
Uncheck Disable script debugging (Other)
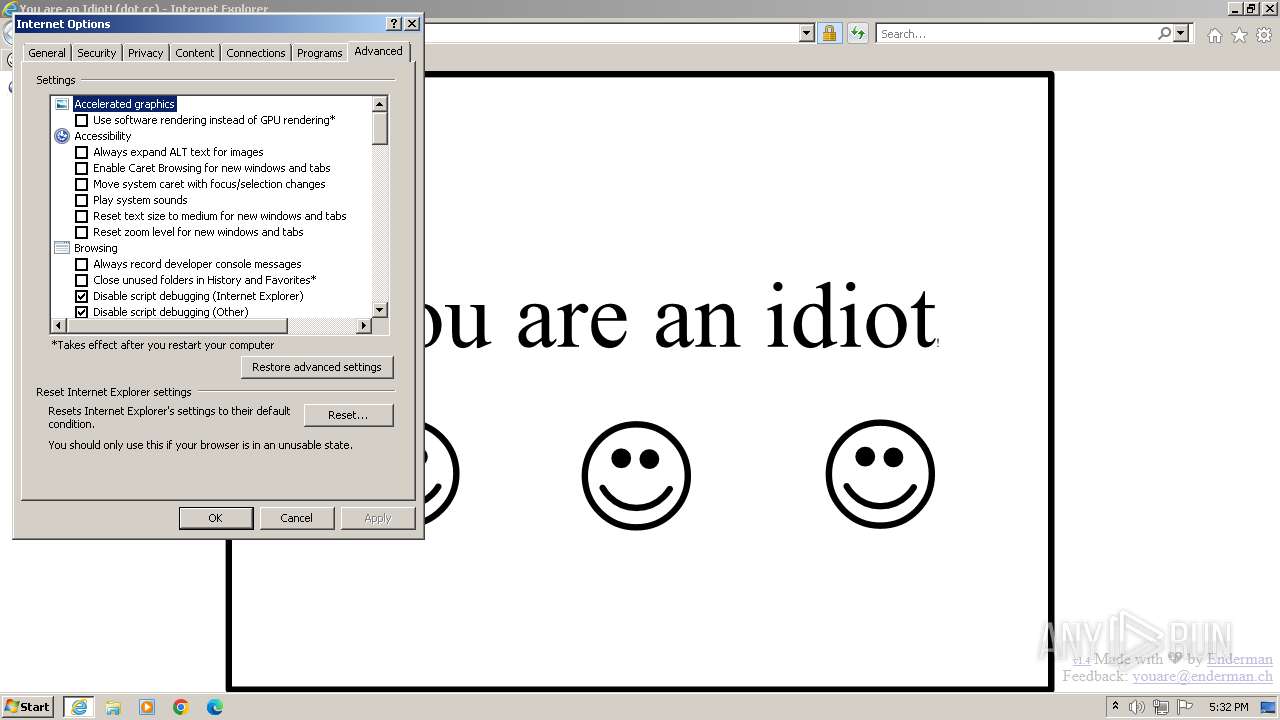(82, 312)
